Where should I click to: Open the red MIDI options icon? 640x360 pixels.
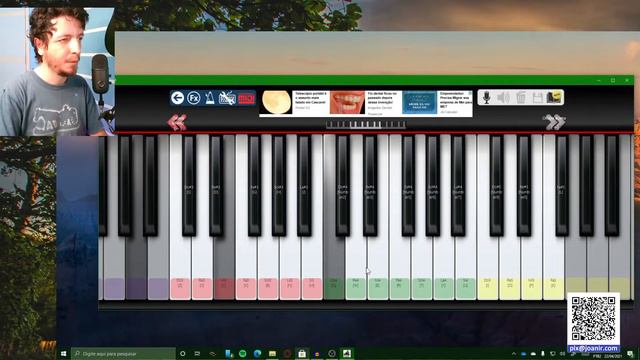246,98
